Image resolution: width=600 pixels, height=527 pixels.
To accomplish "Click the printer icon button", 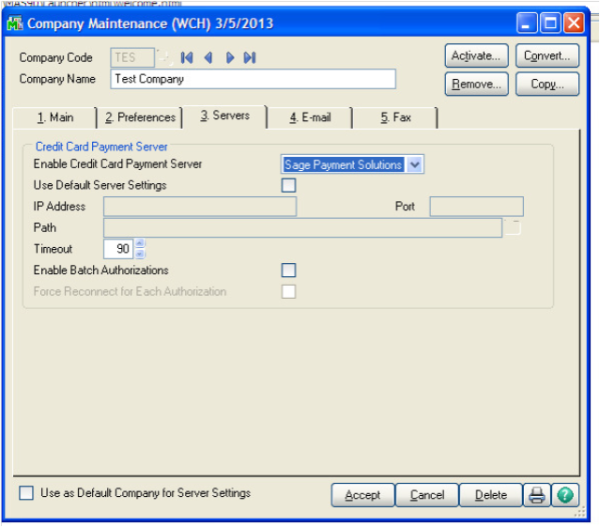I will (537, 495).
